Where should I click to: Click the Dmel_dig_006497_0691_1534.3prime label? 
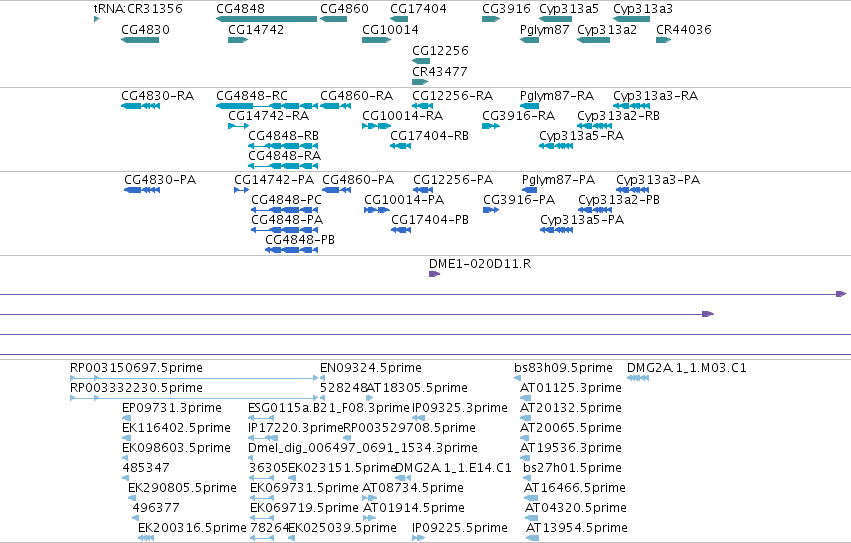(363, 448)
